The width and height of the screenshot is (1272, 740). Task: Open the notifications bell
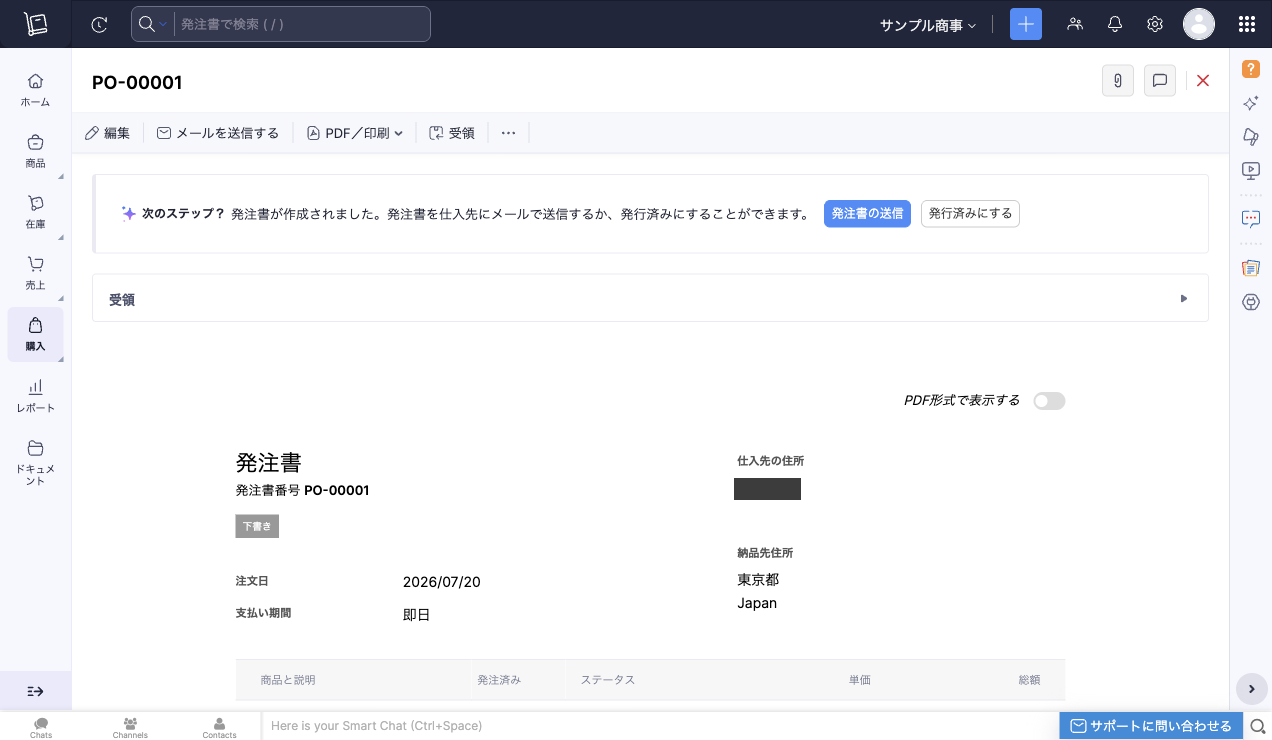[1115, 24]
